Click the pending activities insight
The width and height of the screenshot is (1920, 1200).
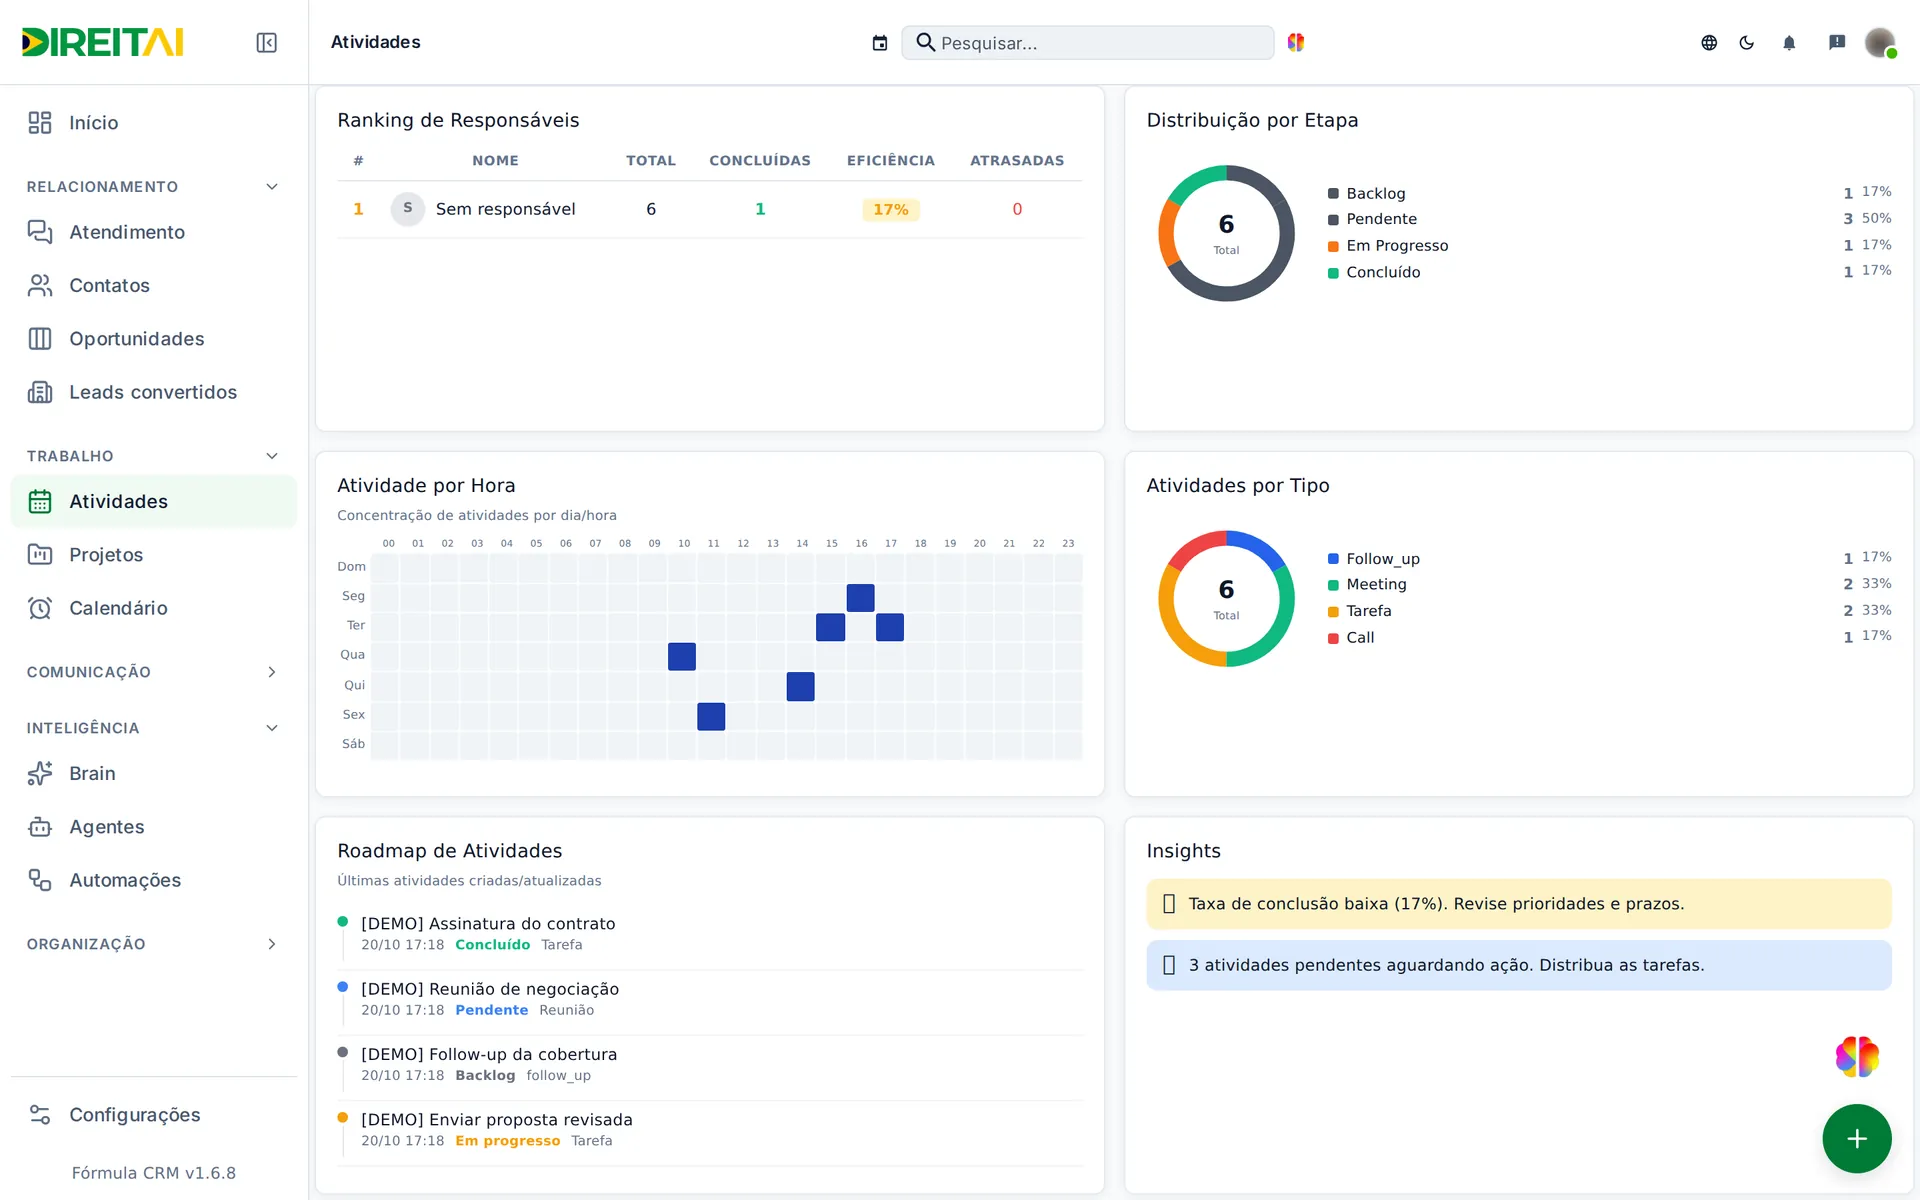pyautogui.click(x=1519, y=965)
